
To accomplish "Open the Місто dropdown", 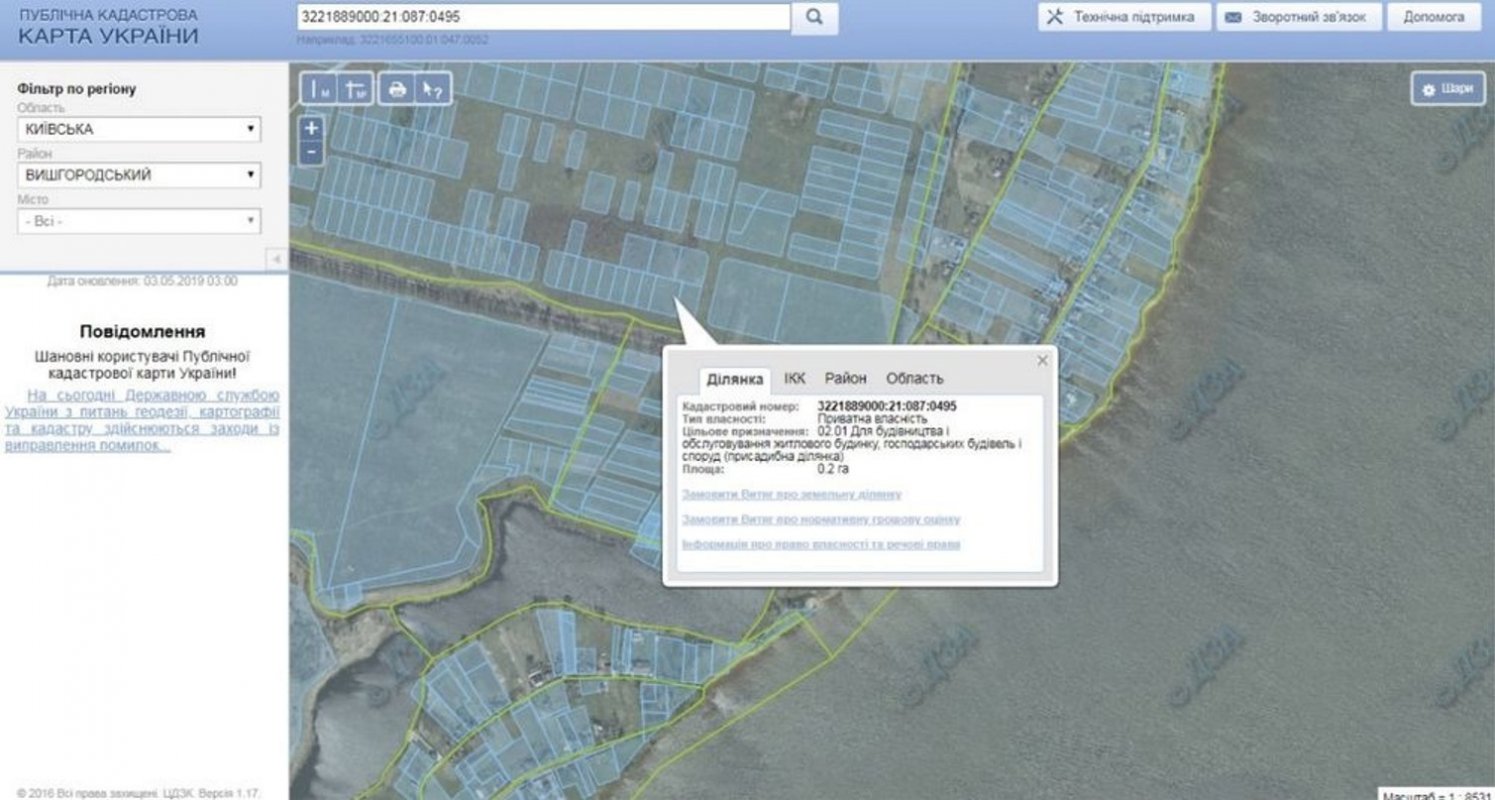I will coord(139,221).
